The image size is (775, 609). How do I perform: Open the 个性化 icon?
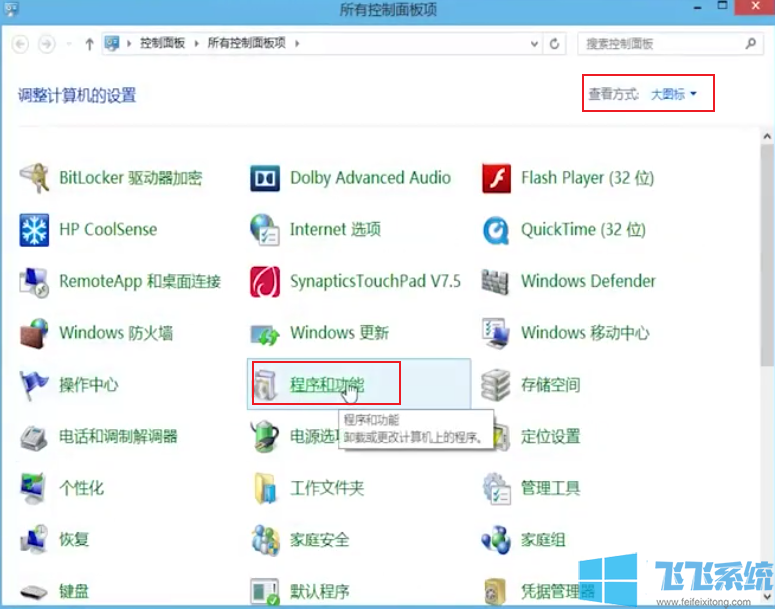(34, 488)
